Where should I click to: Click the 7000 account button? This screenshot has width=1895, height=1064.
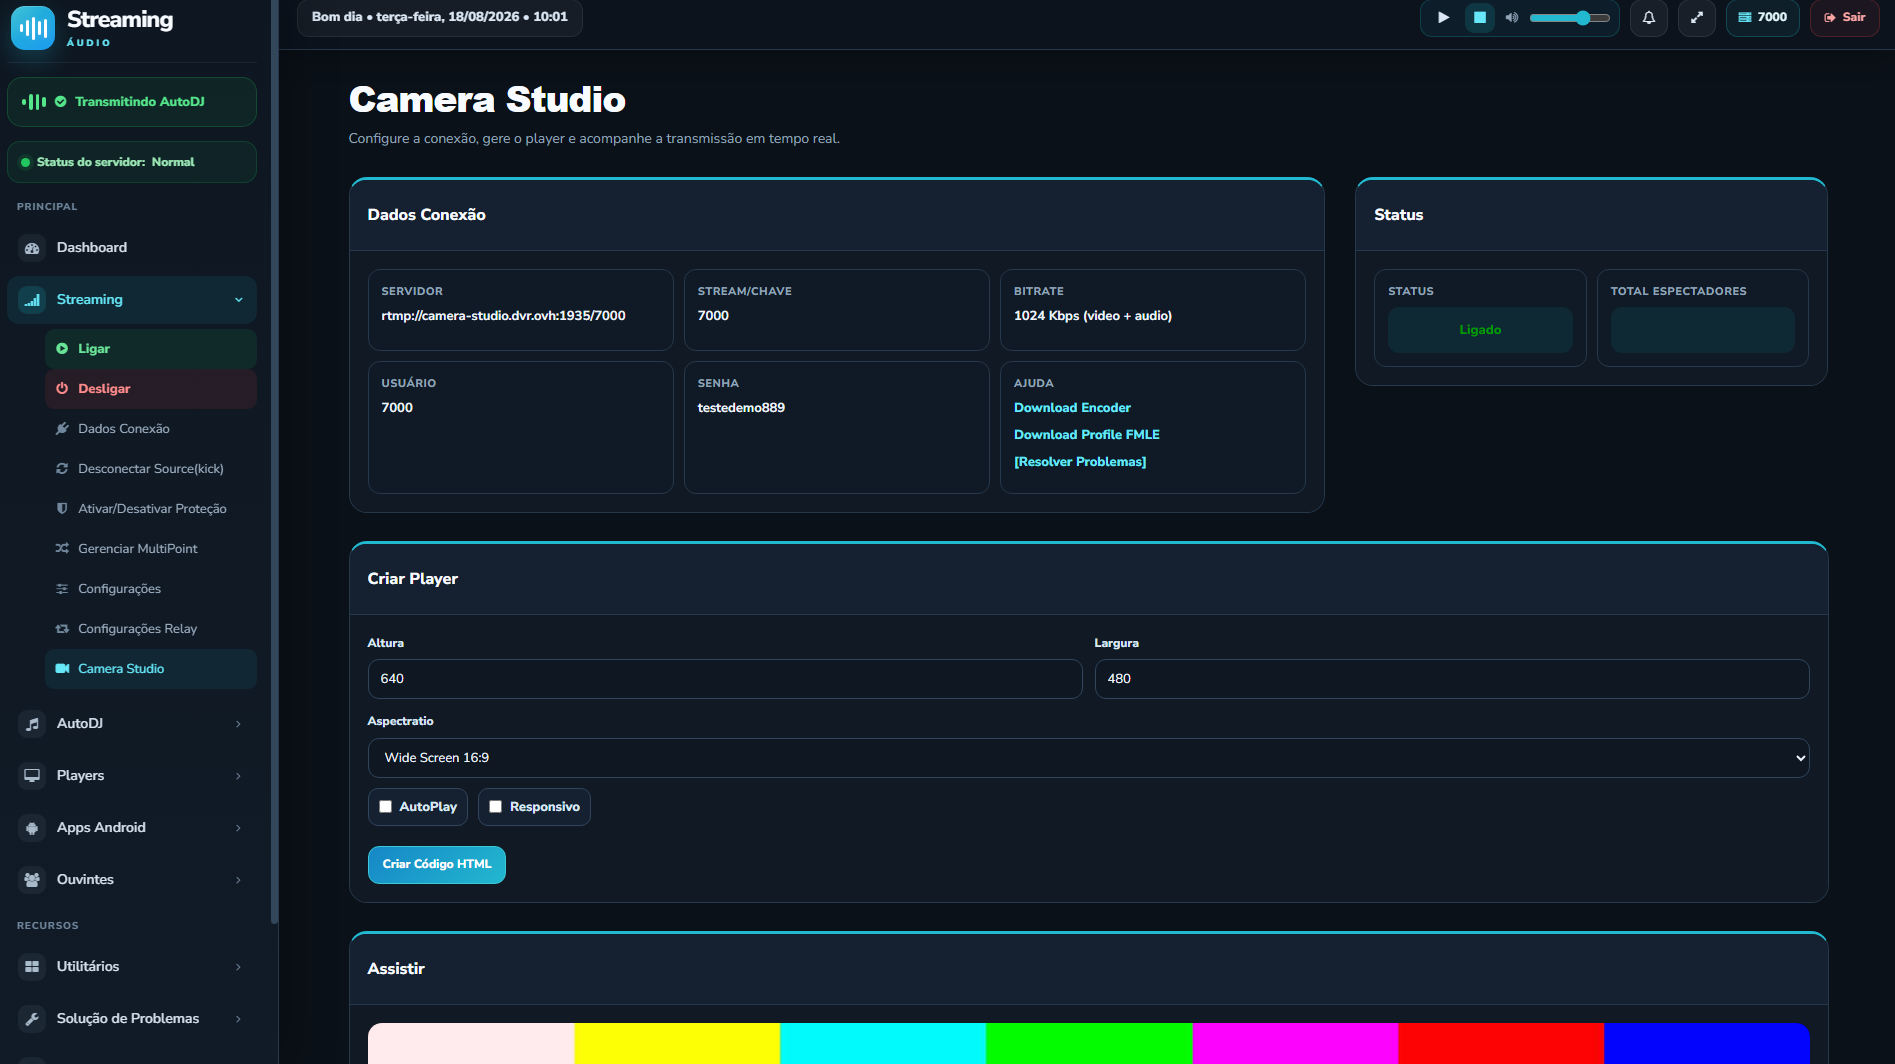point(1763,17)
